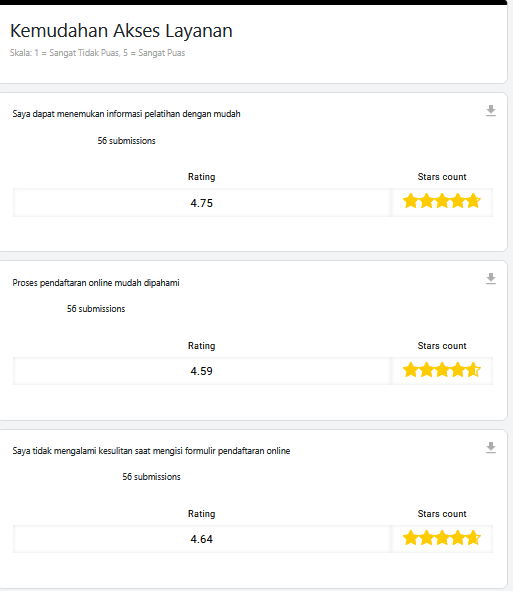Screen dimensions: 513x591
Task: Click the 4.75 rating value cell
Action: click(202, 203)
